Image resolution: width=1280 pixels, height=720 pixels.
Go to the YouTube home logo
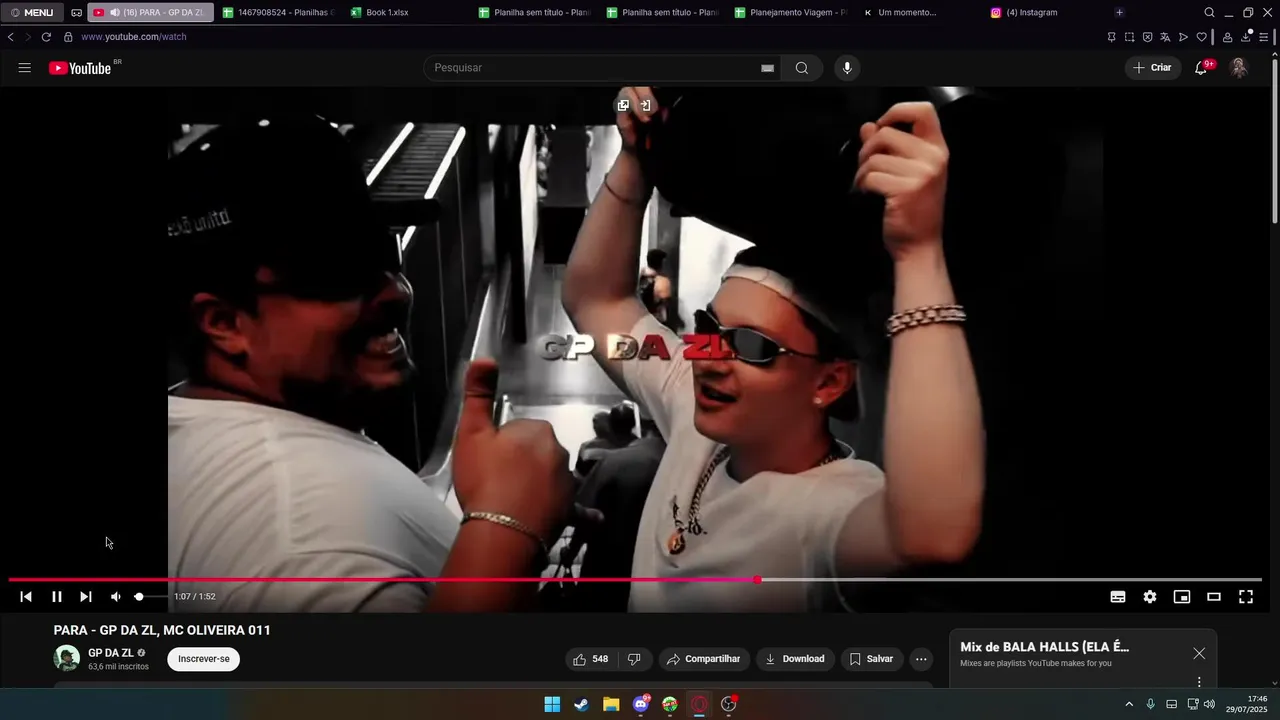tap(80, 68)
